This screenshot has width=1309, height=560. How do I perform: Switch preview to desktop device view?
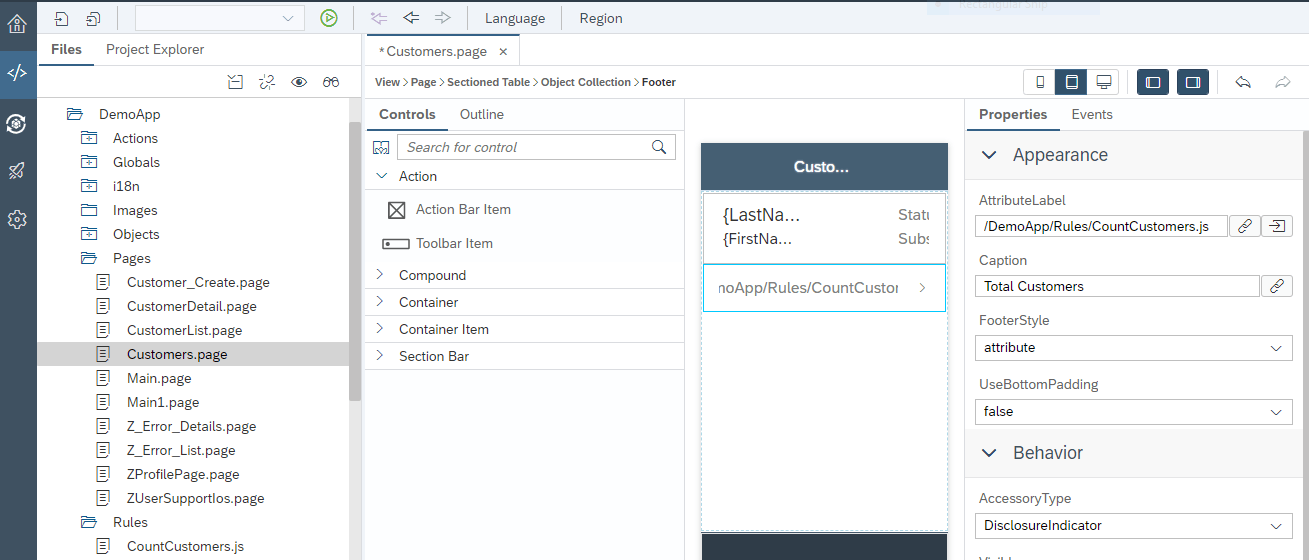click(x=1103, y=82)
